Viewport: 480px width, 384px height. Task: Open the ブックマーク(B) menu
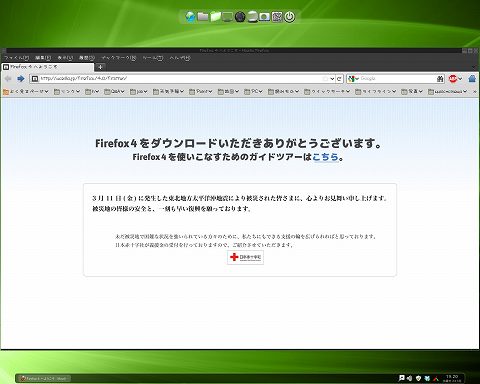[119, 58]
